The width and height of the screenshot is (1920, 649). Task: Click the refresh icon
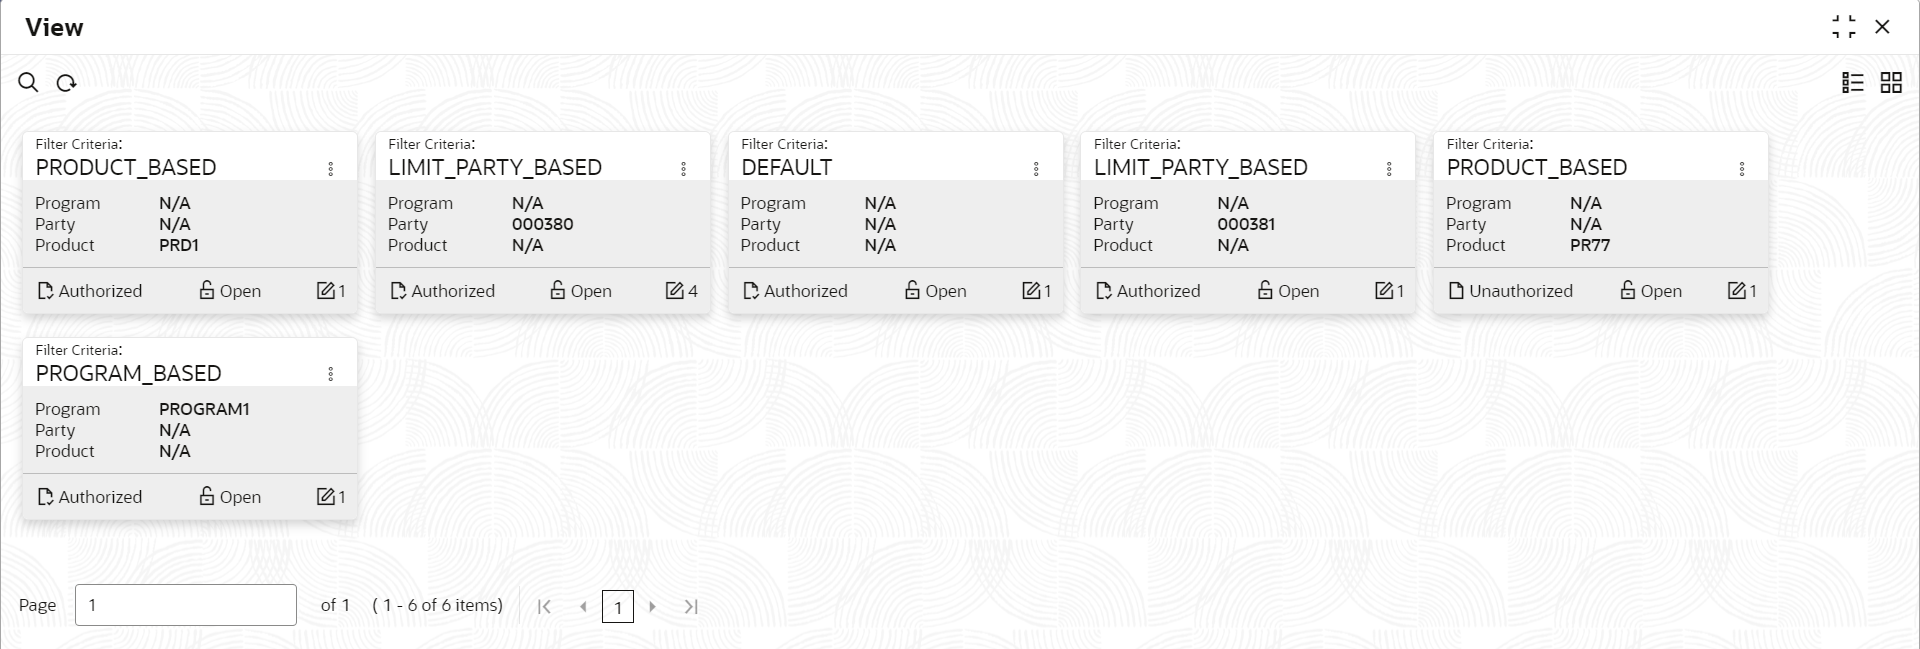(67, 83)
